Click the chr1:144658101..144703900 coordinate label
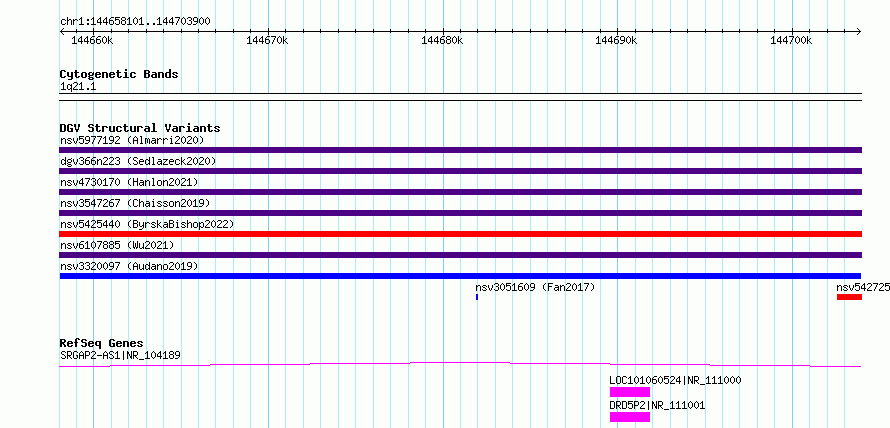 135,22
